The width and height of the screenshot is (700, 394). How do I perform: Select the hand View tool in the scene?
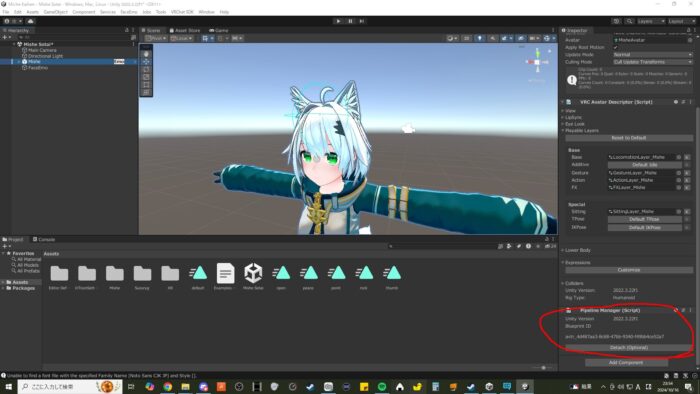point(146,54)
